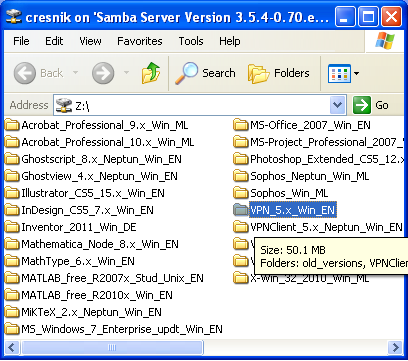Select Inventor_2011_Win_DE folder icon
The height and width of the screenshot is (361, 408).
click(x=12, y=227)
